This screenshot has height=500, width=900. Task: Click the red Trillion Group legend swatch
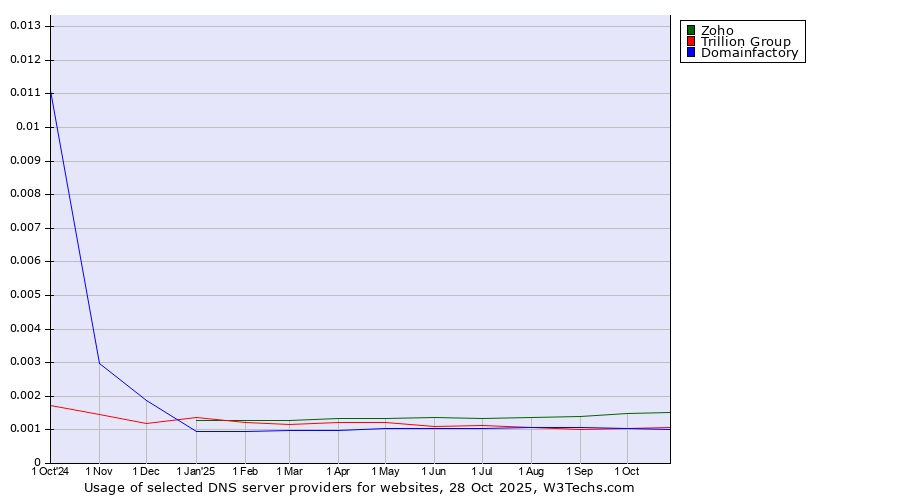[x=690, y=41]
